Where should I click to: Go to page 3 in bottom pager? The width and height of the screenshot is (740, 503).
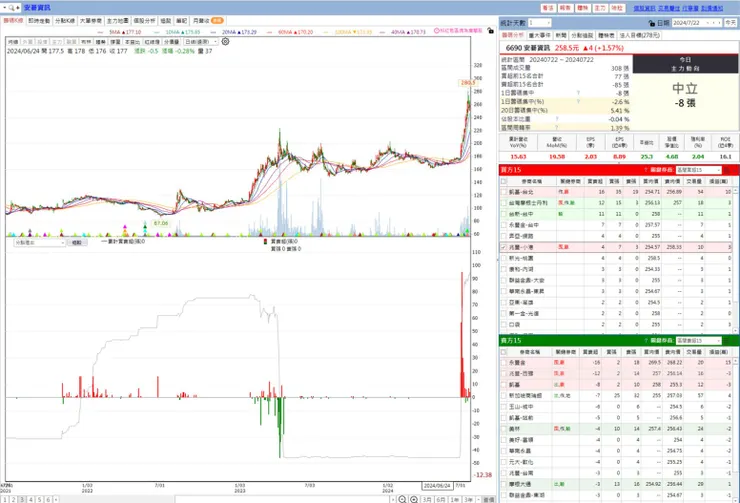coord(22,499)
